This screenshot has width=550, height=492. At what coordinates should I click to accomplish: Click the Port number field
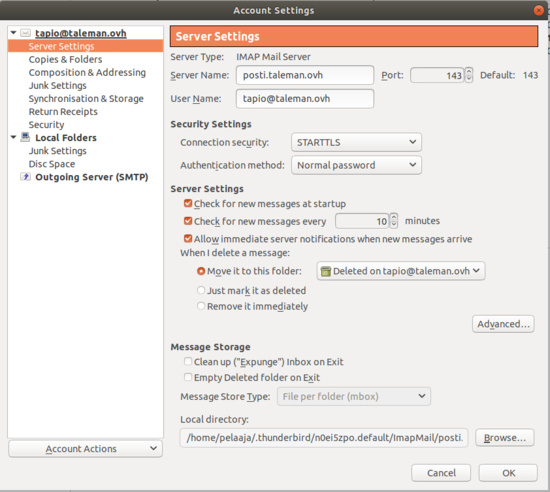click(x=437, y=75)
